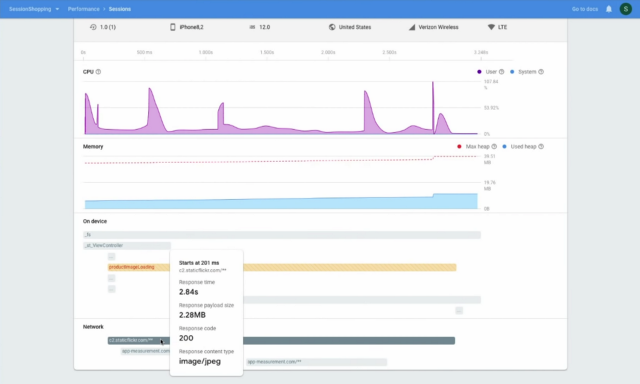This screenshot has width=640, height=384.
Task: Select the later app-measurement.com request bar
Action: pos(316,362)
